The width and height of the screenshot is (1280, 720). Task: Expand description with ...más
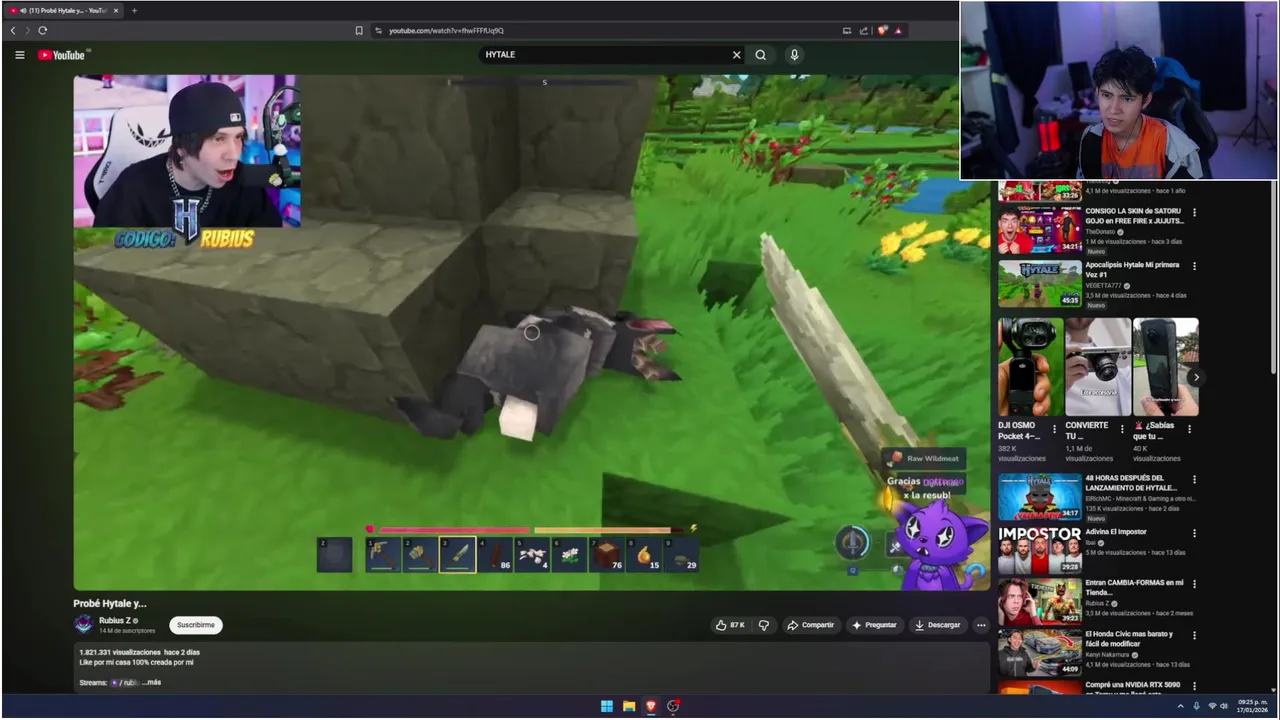pyautogui.click(x=151, y=682)
